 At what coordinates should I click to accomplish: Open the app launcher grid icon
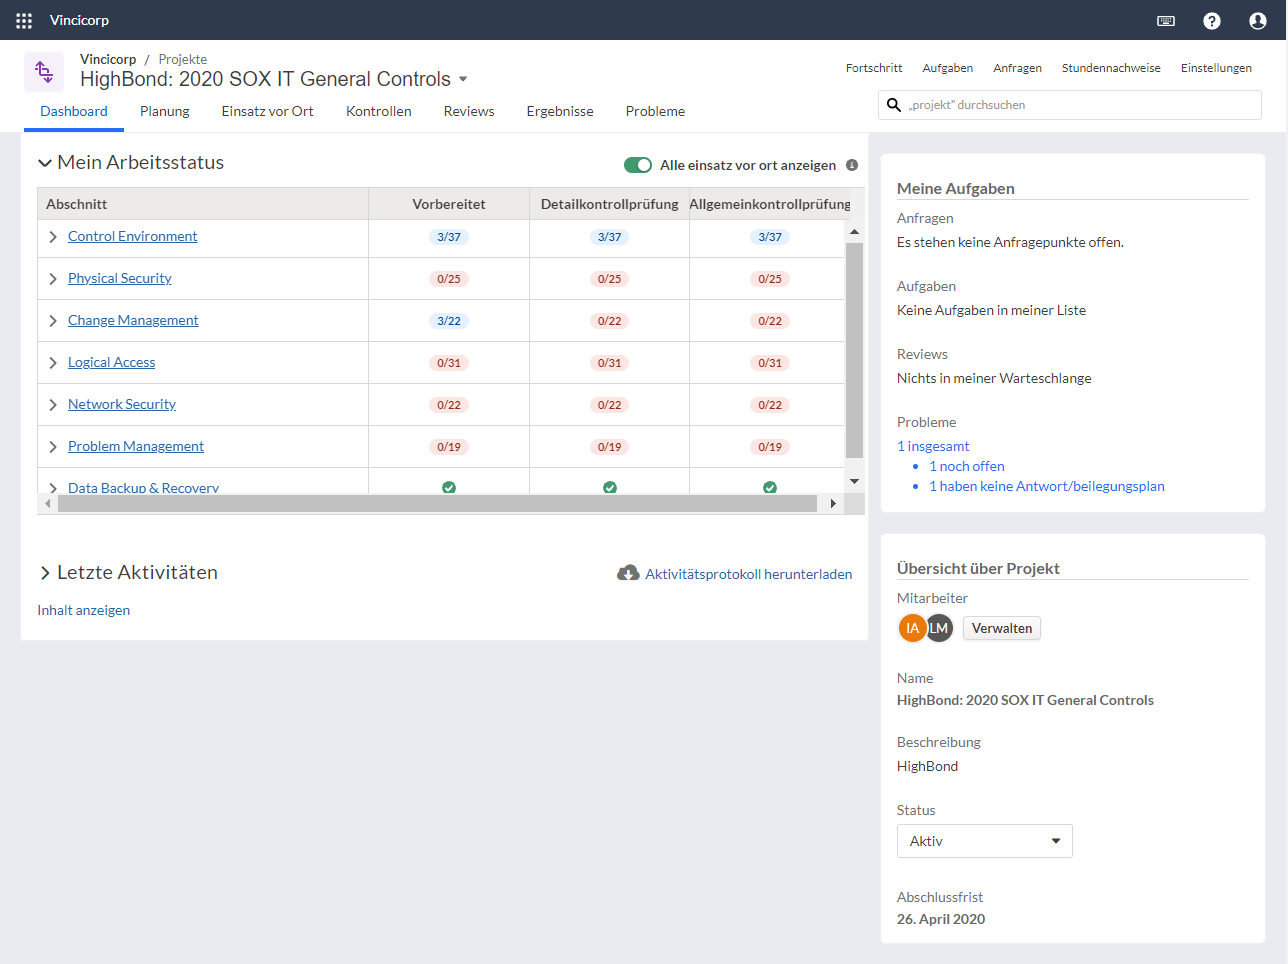(x=24, y=20)
